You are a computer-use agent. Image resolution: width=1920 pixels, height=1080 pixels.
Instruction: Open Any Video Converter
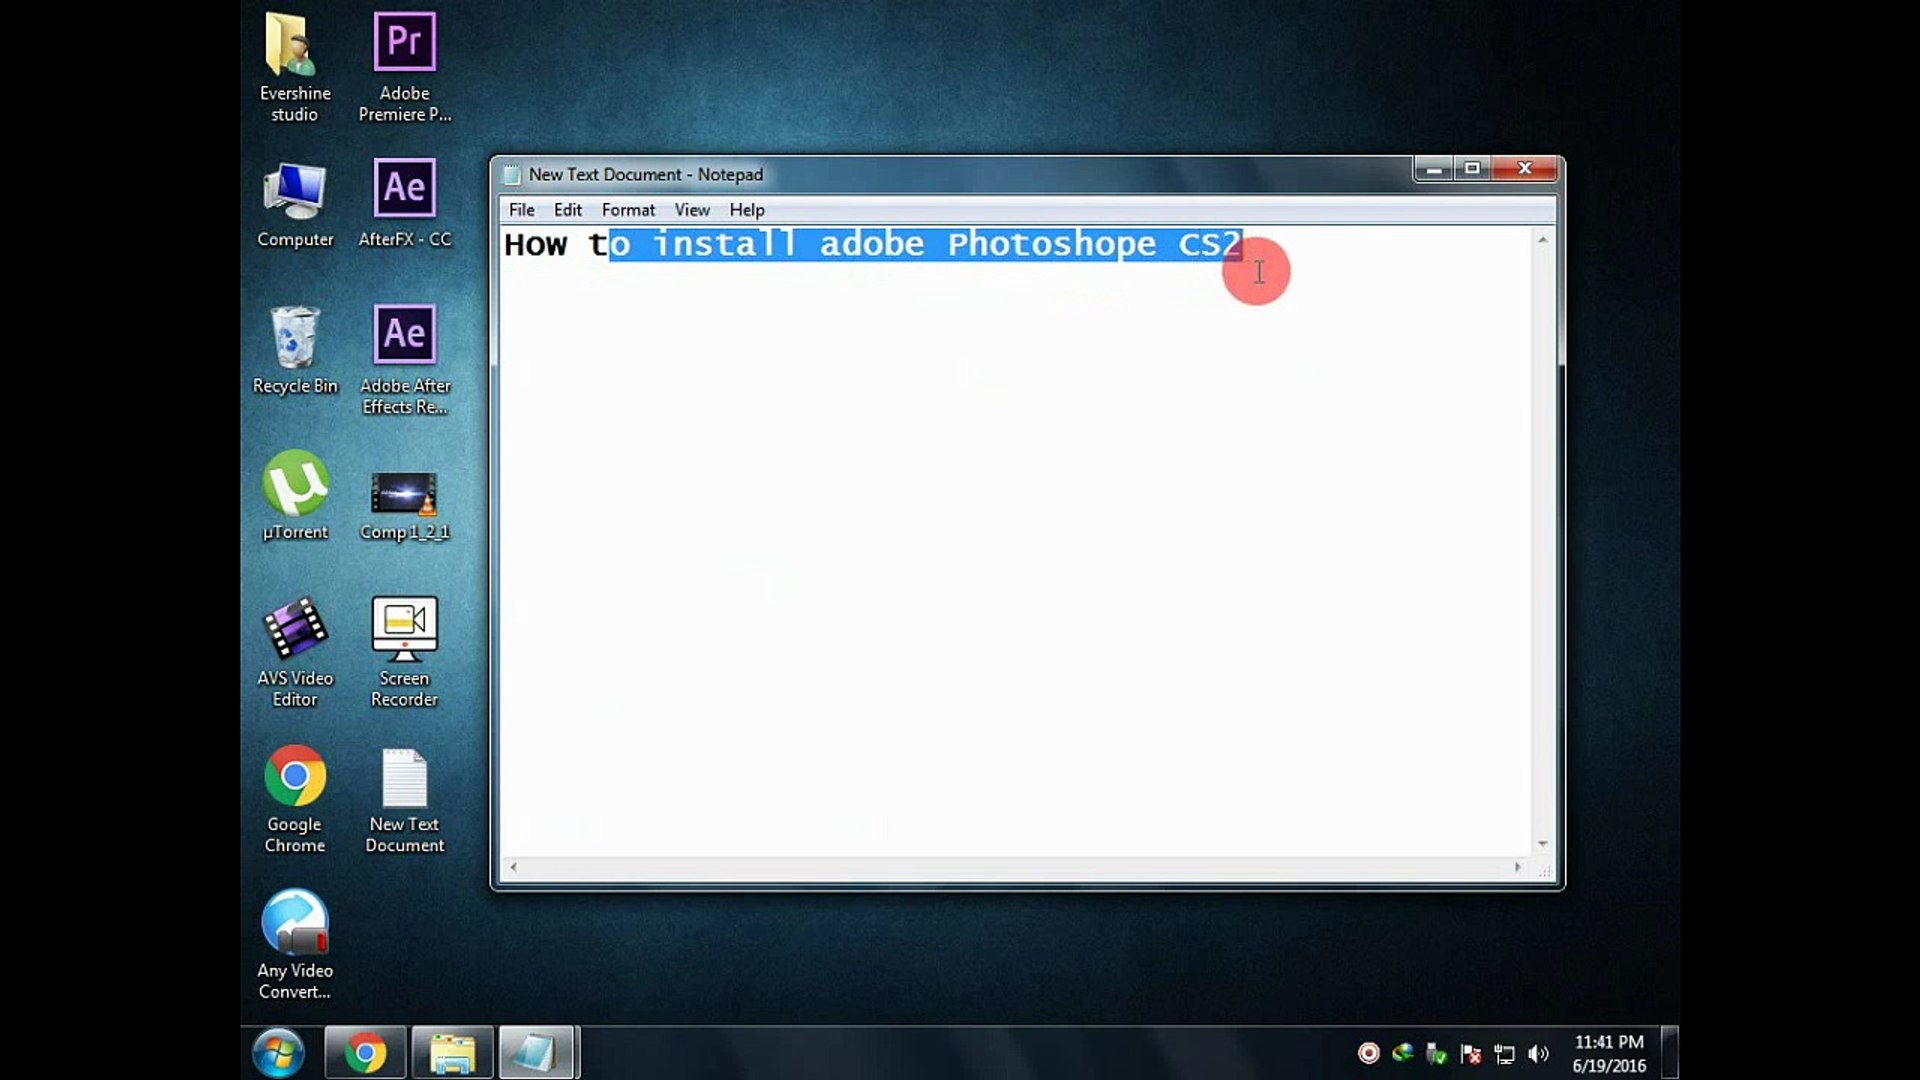[294, 920]
